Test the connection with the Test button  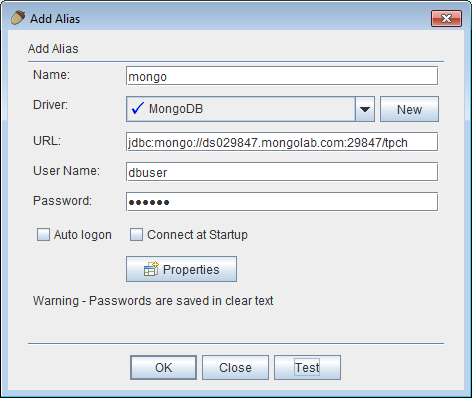pyautogui.click(x=307, y=367)
